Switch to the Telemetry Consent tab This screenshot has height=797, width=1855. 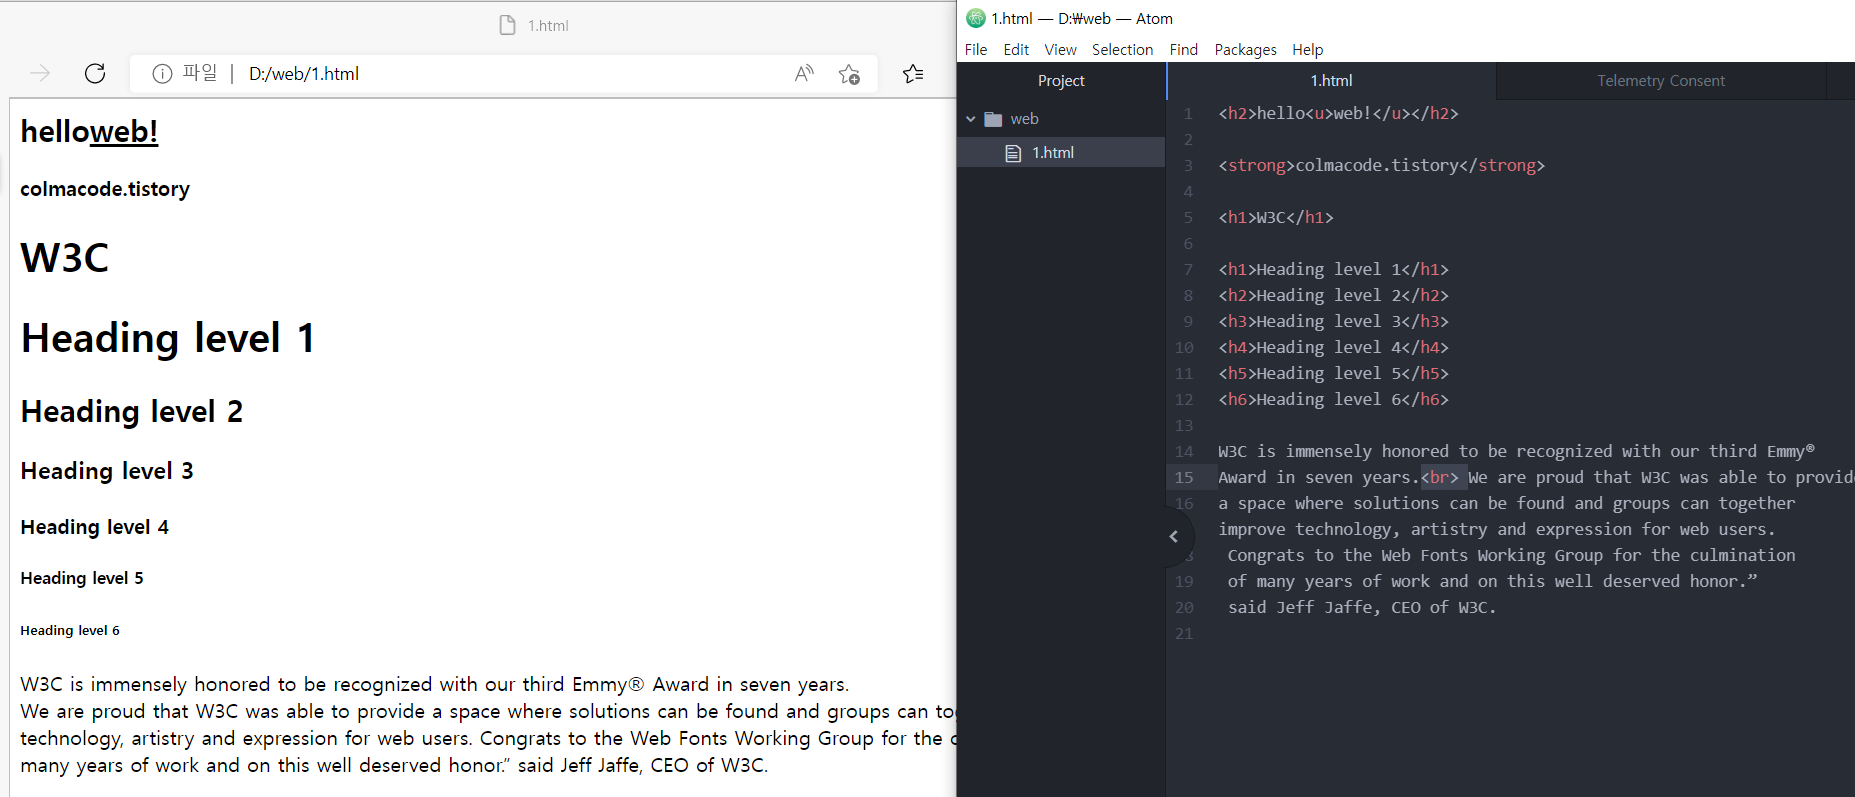1660,81
